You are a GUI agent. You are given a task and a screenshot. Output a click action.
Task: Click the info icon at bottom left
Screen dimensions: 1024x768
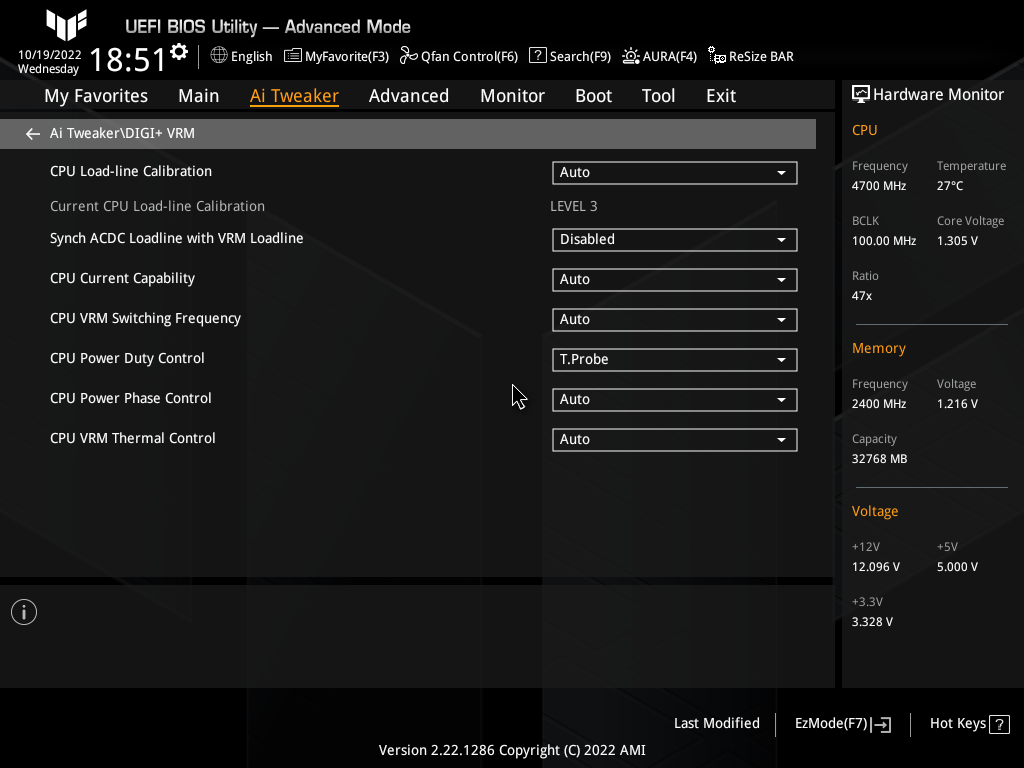click(x=23, y=611)
